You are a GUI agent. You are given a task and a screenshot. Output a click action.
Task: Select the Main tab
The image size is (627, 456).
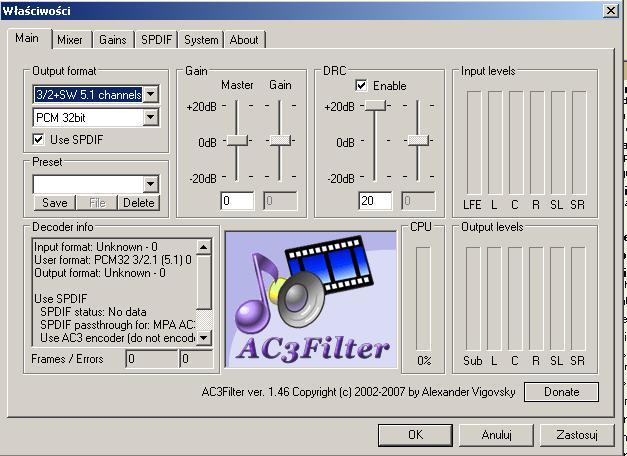pos(27,38)
